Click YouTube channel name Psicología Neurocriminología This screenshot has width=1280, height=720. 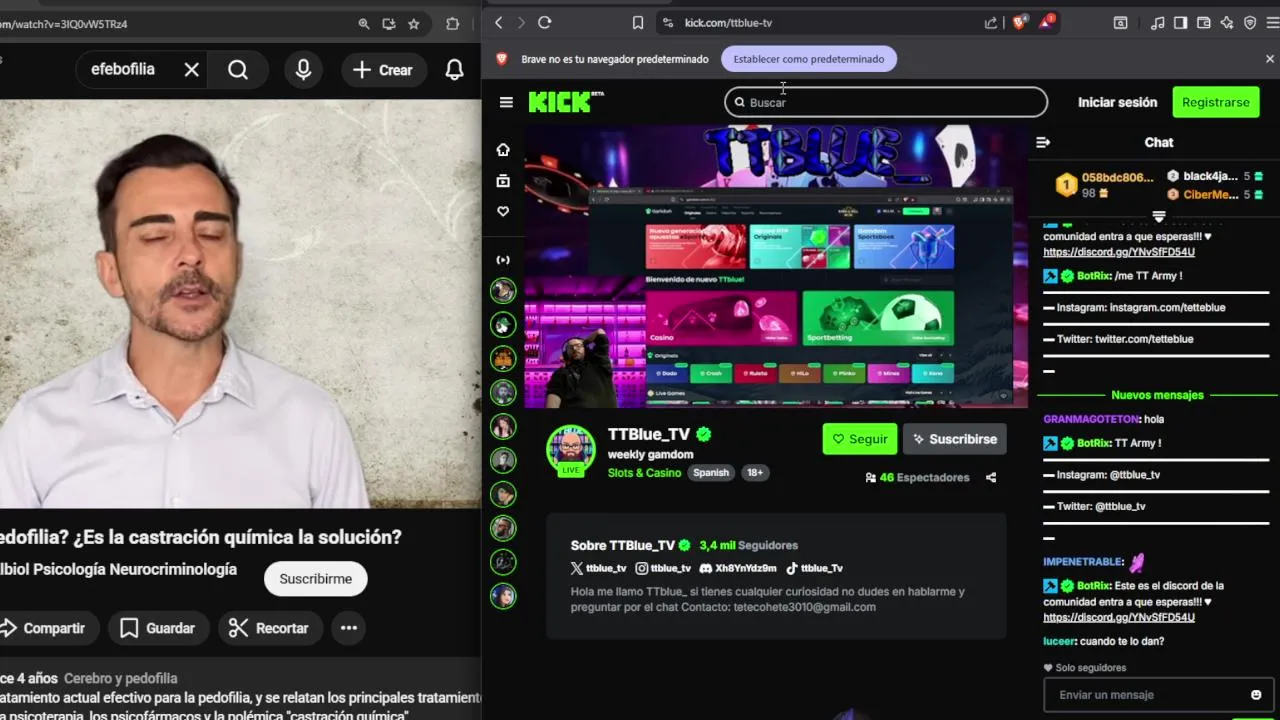[119, 569]
